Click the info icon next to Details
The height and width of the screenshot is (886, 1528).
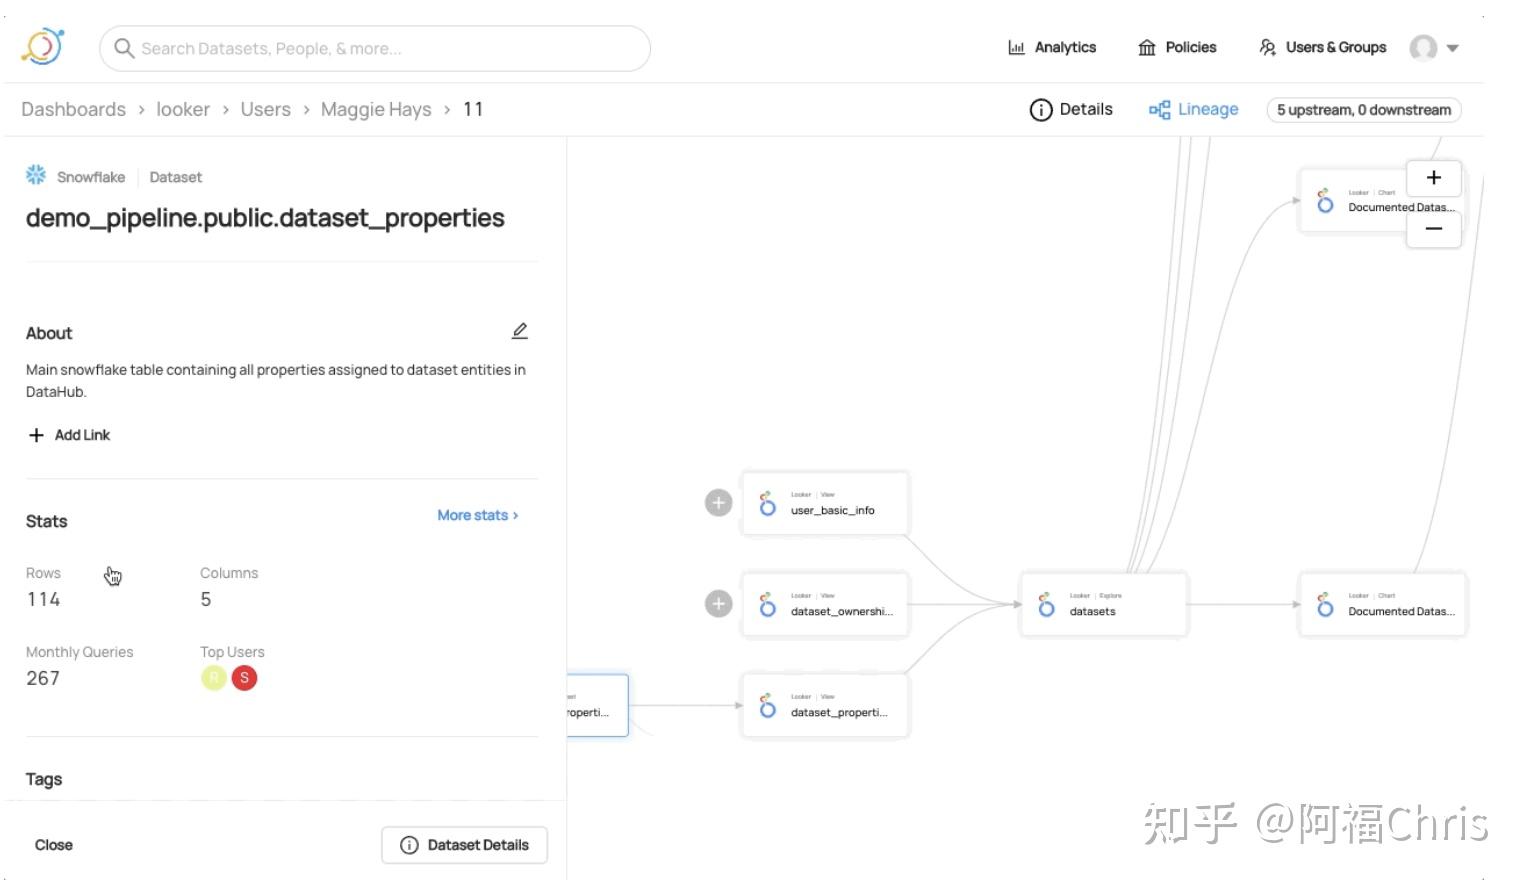[x=1041, y=110]
